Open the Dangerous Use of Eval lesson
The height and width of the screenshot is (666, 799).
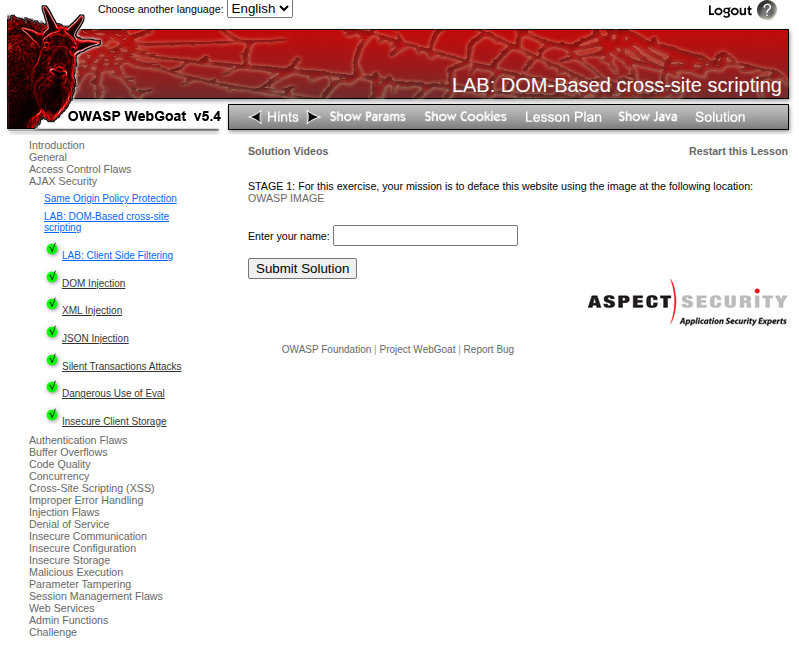pyautogui.click(x=113, y=393)
